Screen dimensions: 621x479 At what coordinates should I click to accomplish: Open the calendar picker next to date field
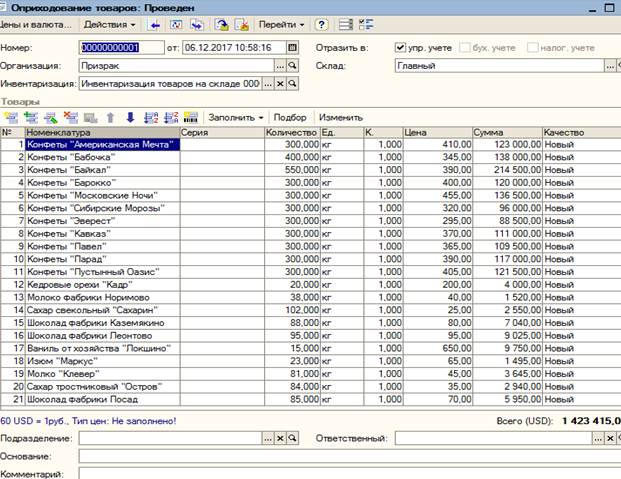(x=292, y=47)
